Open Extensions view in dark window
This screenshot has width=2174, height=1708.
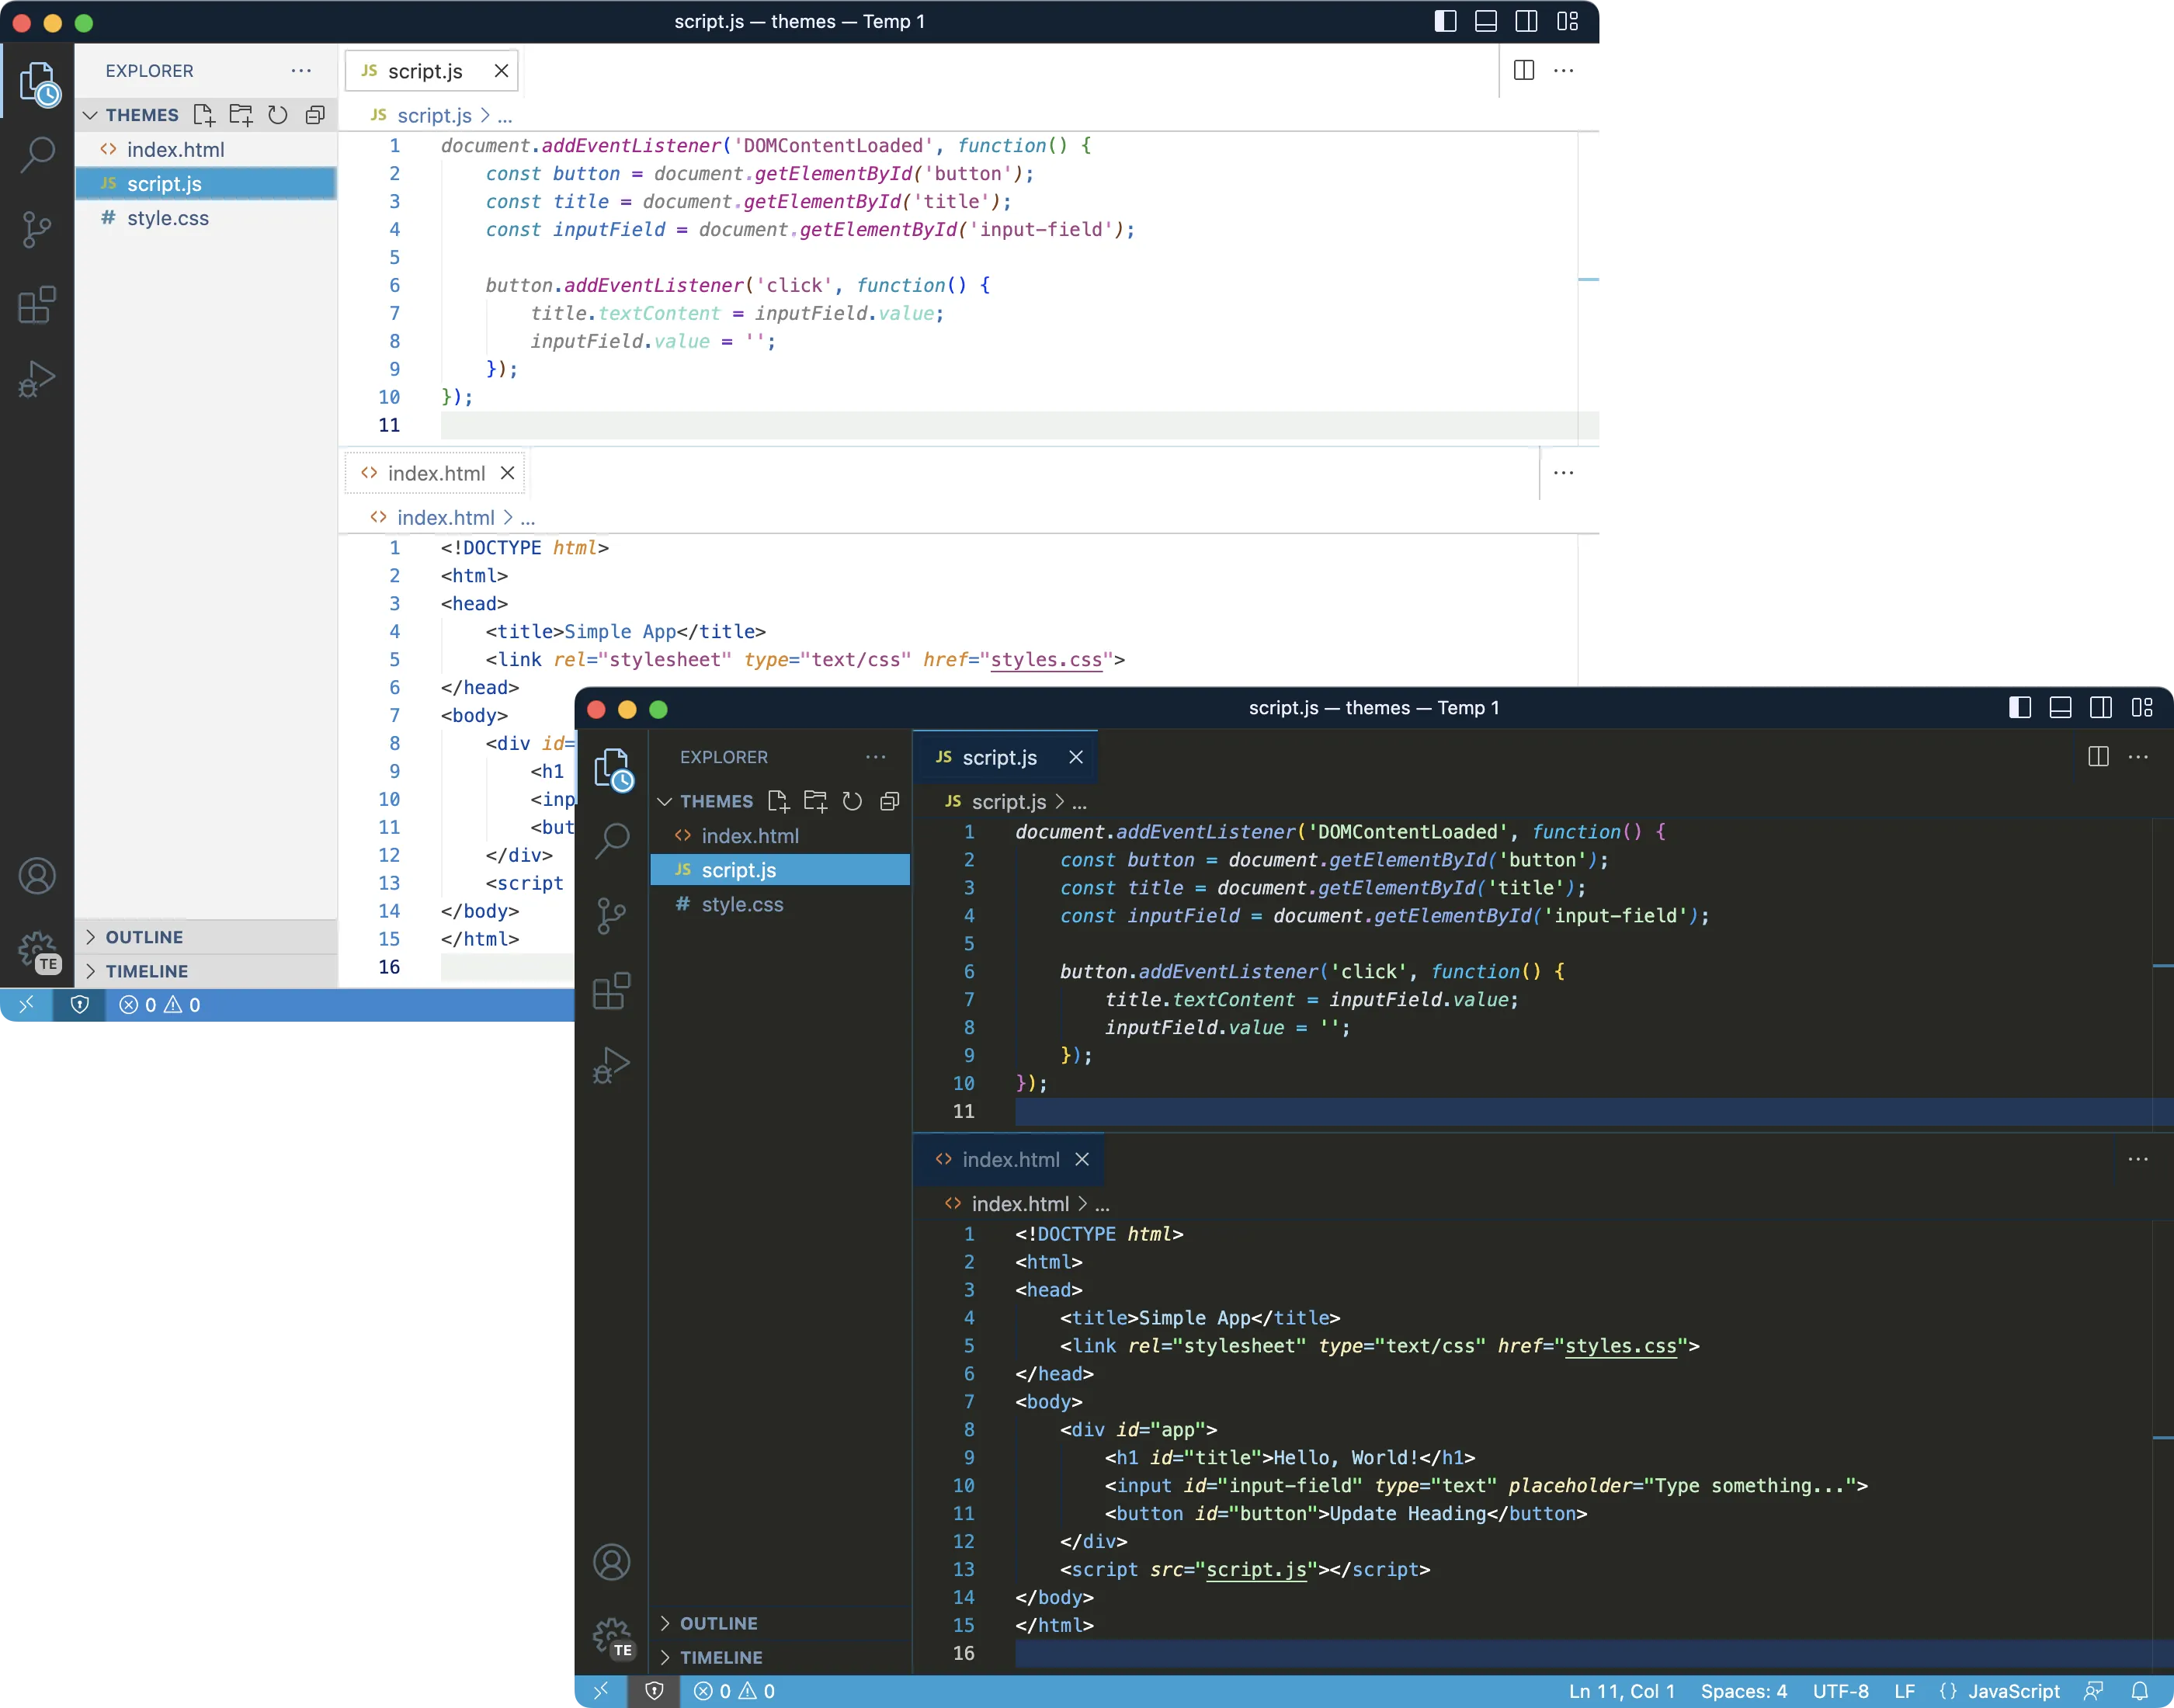612,991
